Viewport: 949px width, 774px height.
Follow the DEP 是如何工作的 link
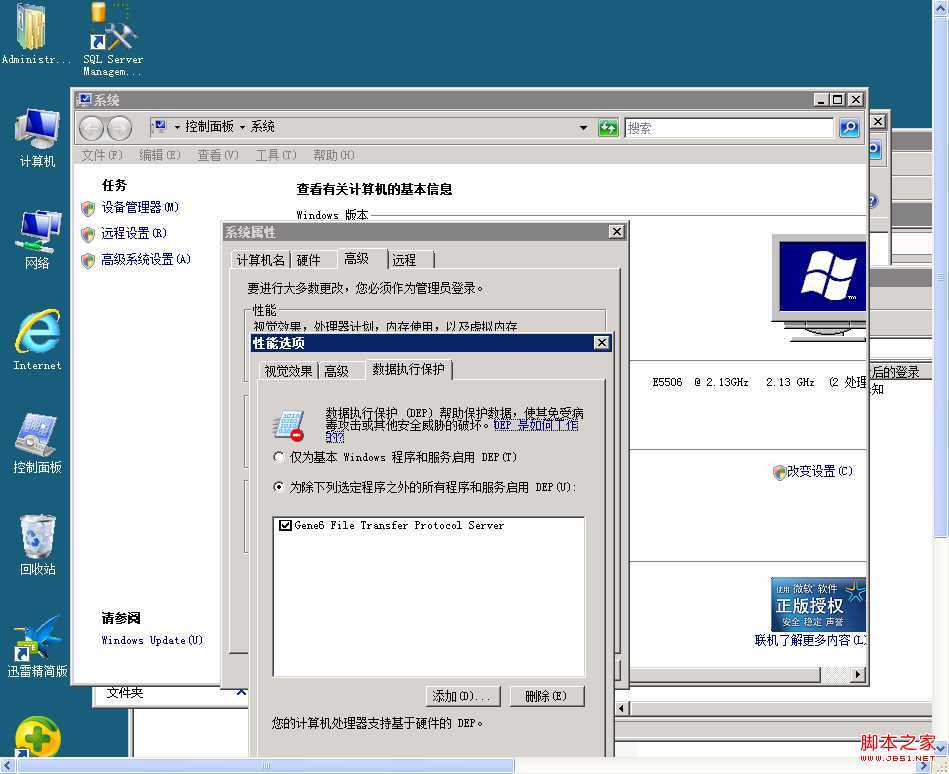pos(548,424)
